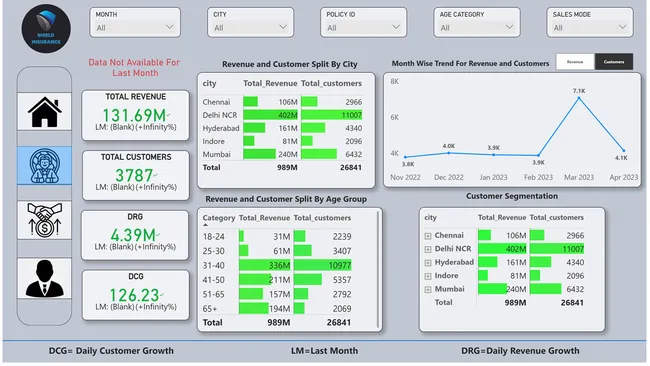Open the POLICY ID filter dropdown

[363, 22]
